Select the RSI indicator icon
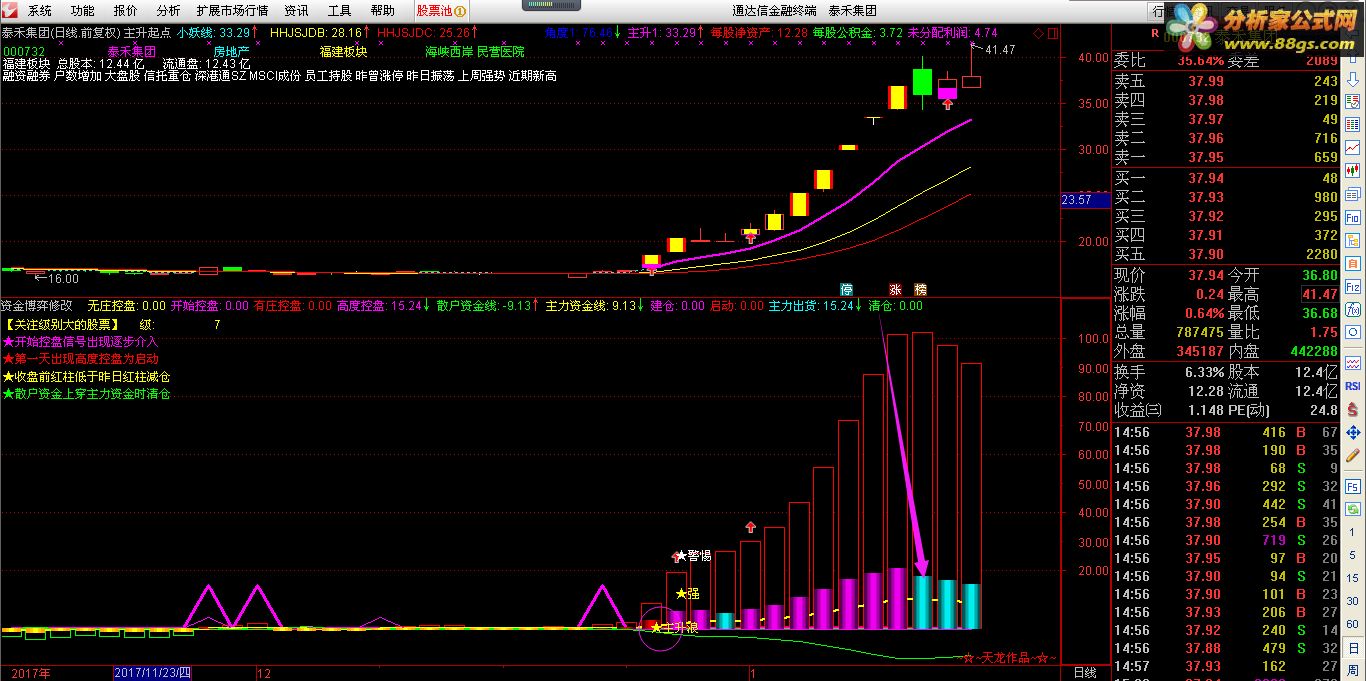Viewport: 1366px width, 681px height. (1353, 385)
